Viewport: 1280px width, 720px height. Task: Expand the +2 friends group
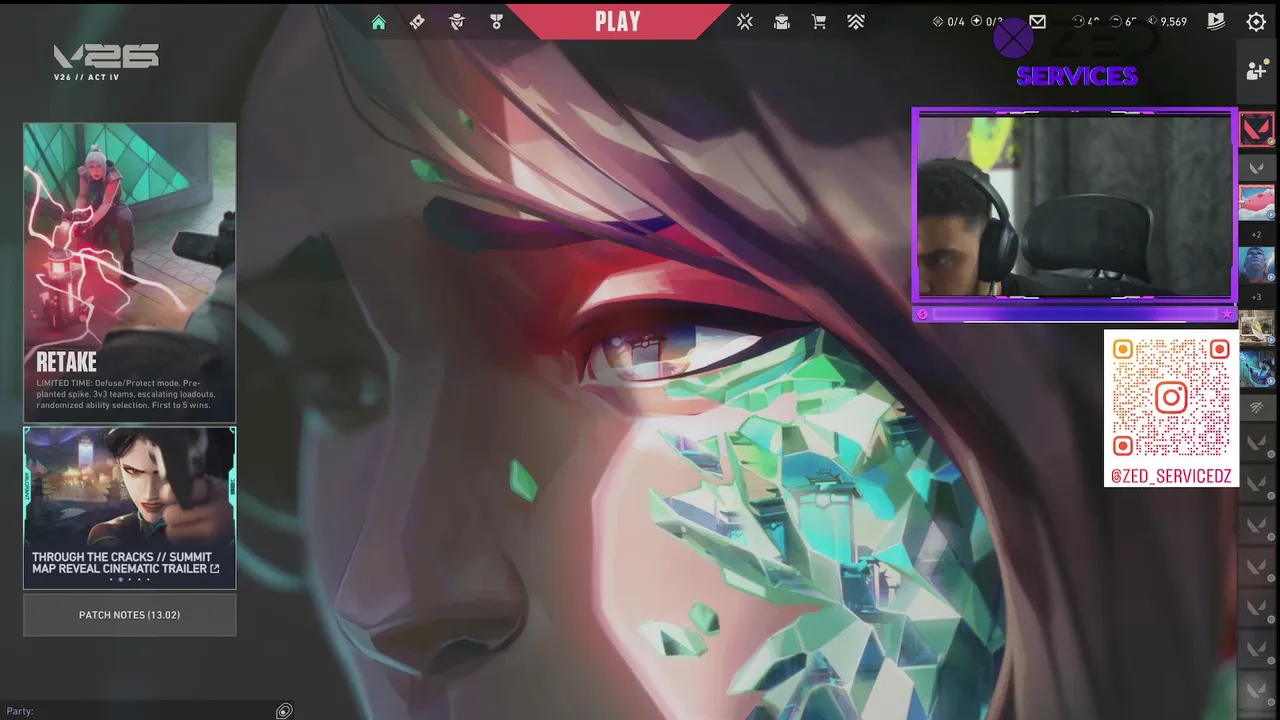click(x=1257, y=235)
